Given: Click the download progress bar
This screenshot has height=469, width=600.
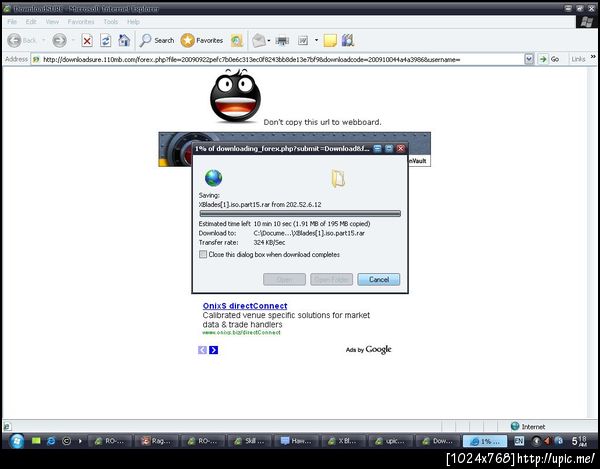Looking at the screenshot, I should click(x=300, y=213).
